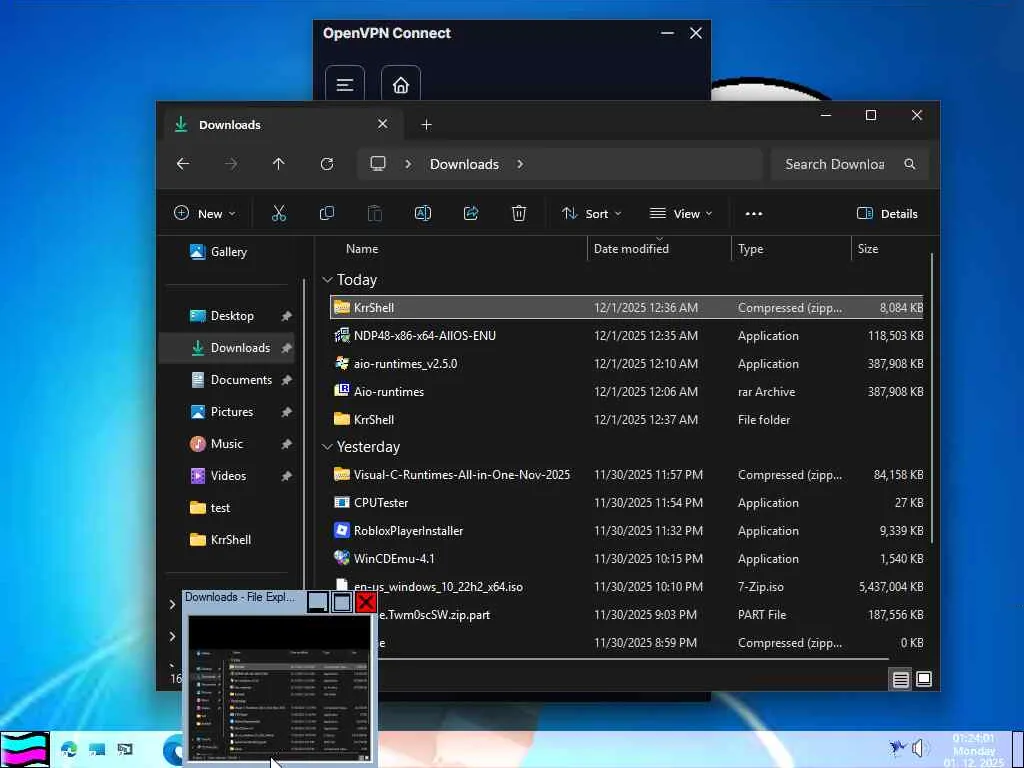Unpin Desktop from Quick access
This screenshot has height=768, width=1024.
tap(286, 316)
